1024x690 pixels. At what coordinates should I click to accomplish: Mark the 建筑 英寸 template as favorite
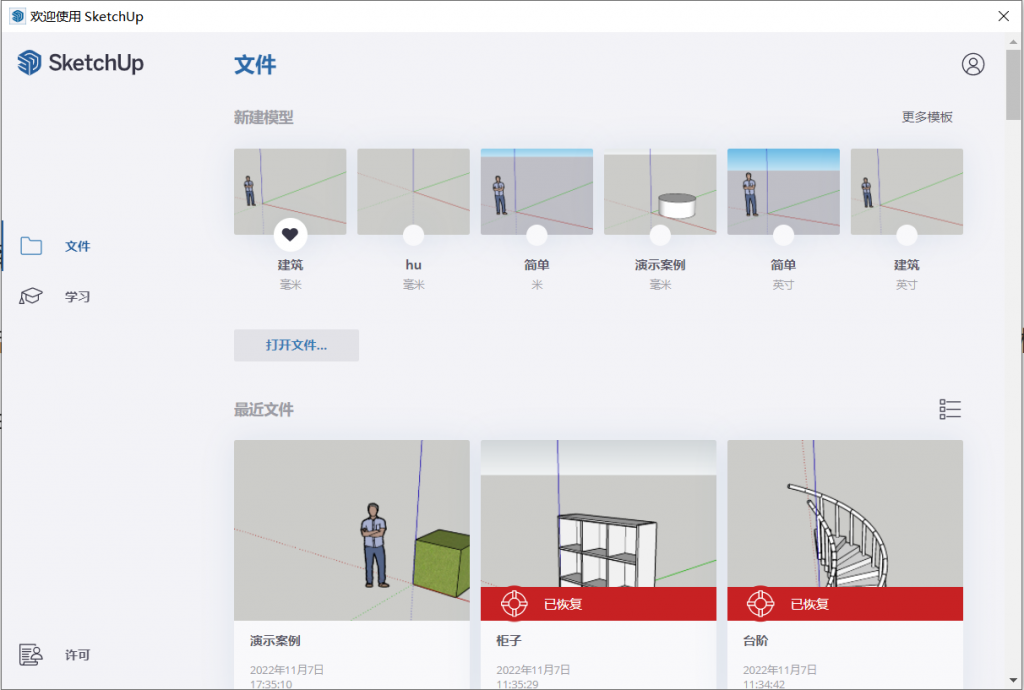point(906,235)
